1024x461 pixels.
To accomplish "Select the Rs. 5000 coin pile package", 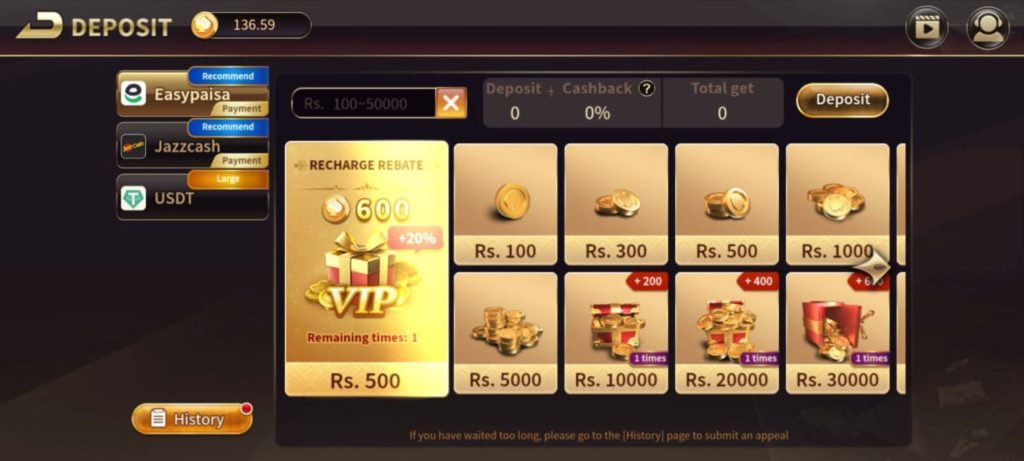I will click(505, 333).
